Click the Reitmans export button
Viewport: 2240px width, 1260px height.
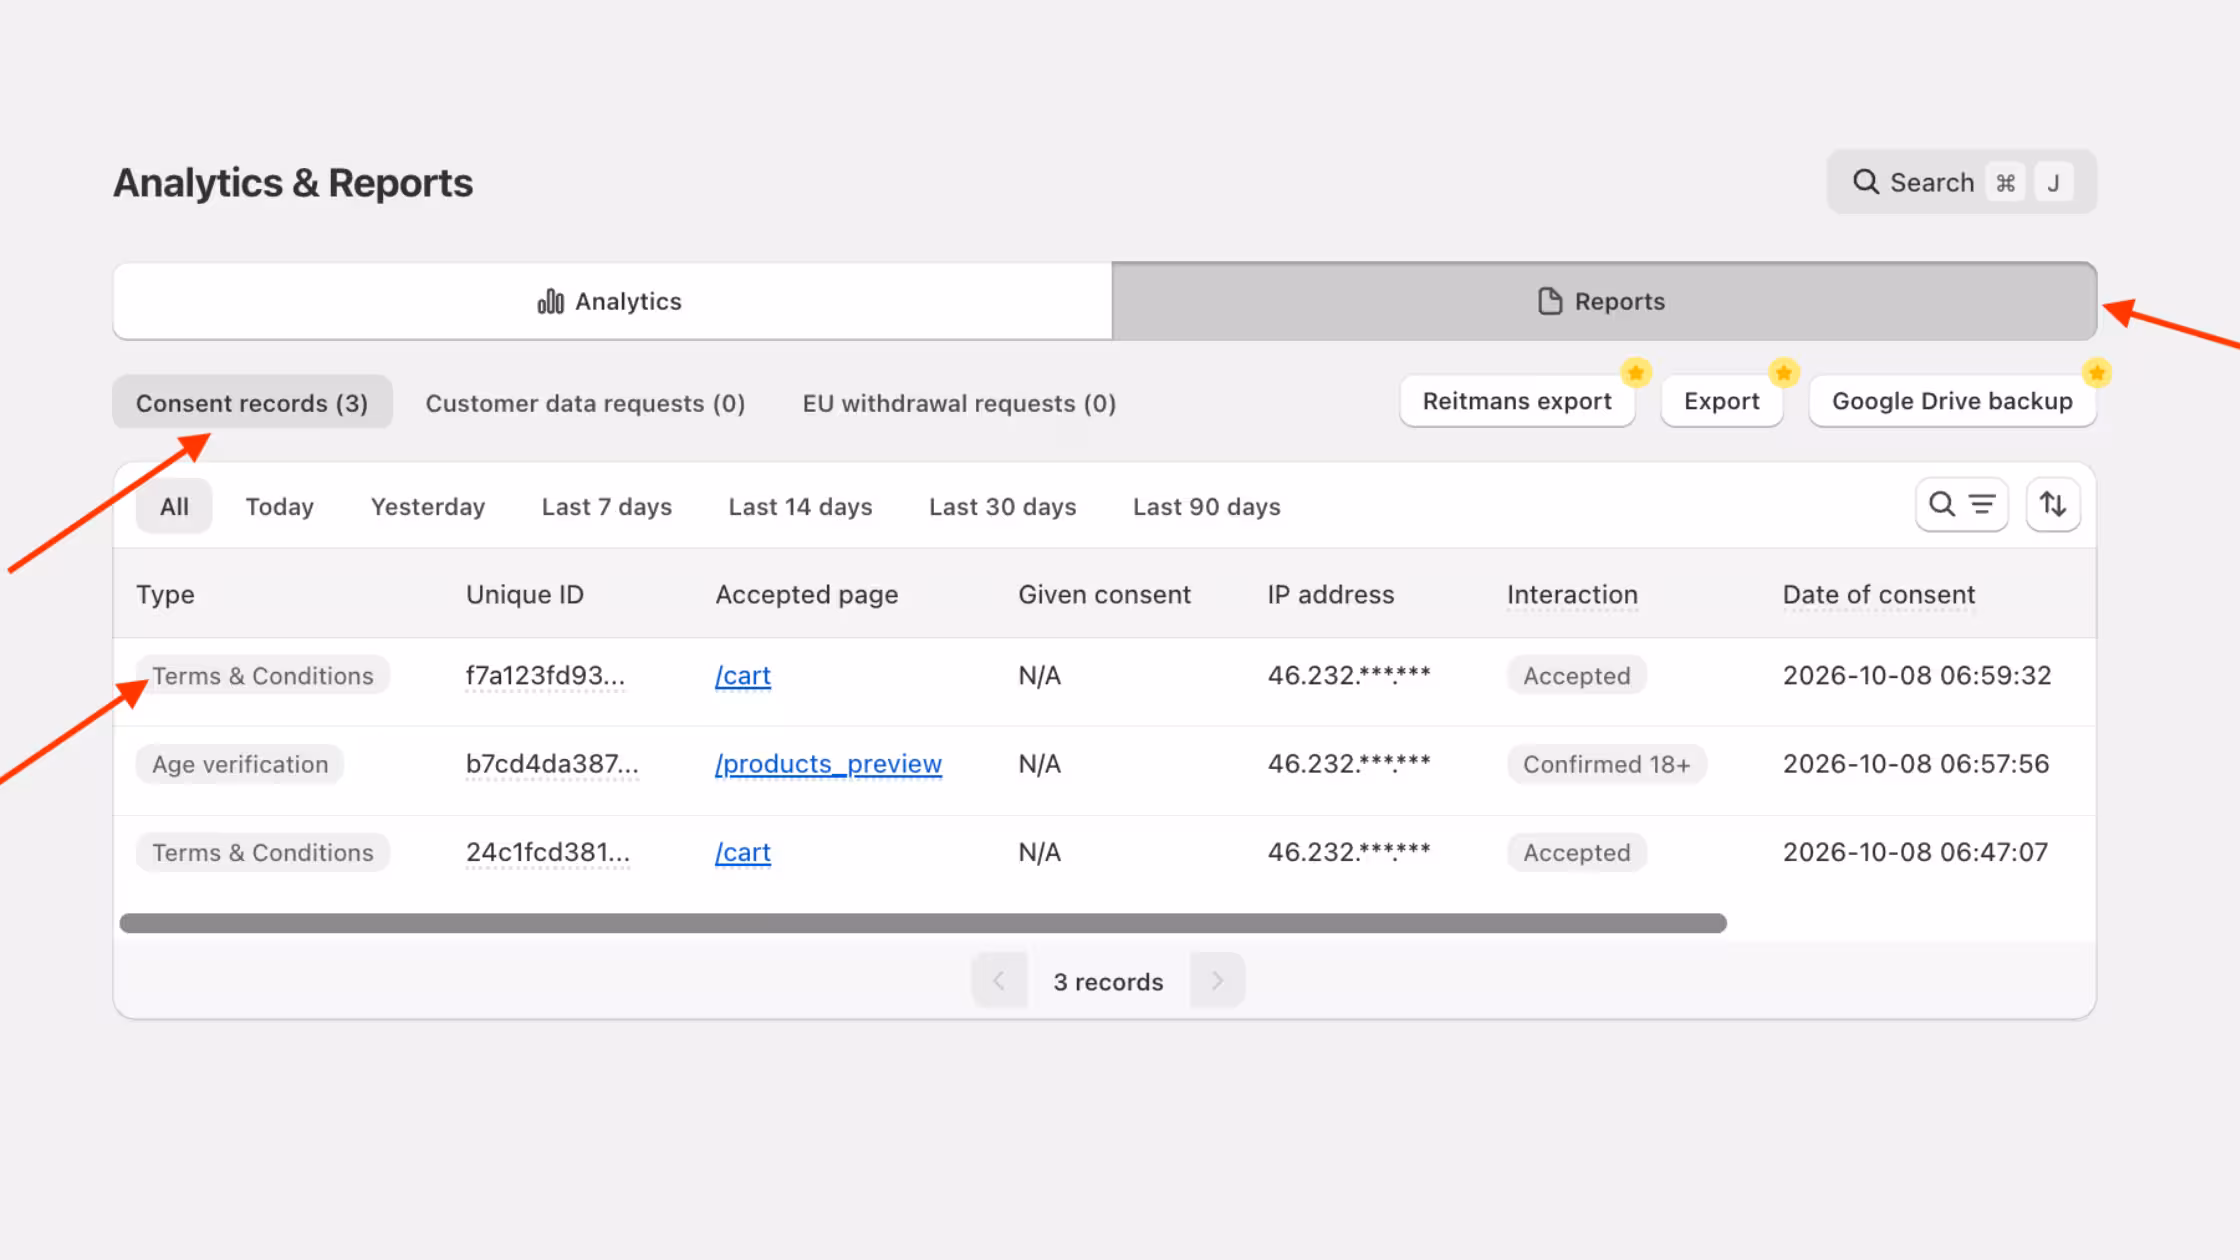point(1517,401)
